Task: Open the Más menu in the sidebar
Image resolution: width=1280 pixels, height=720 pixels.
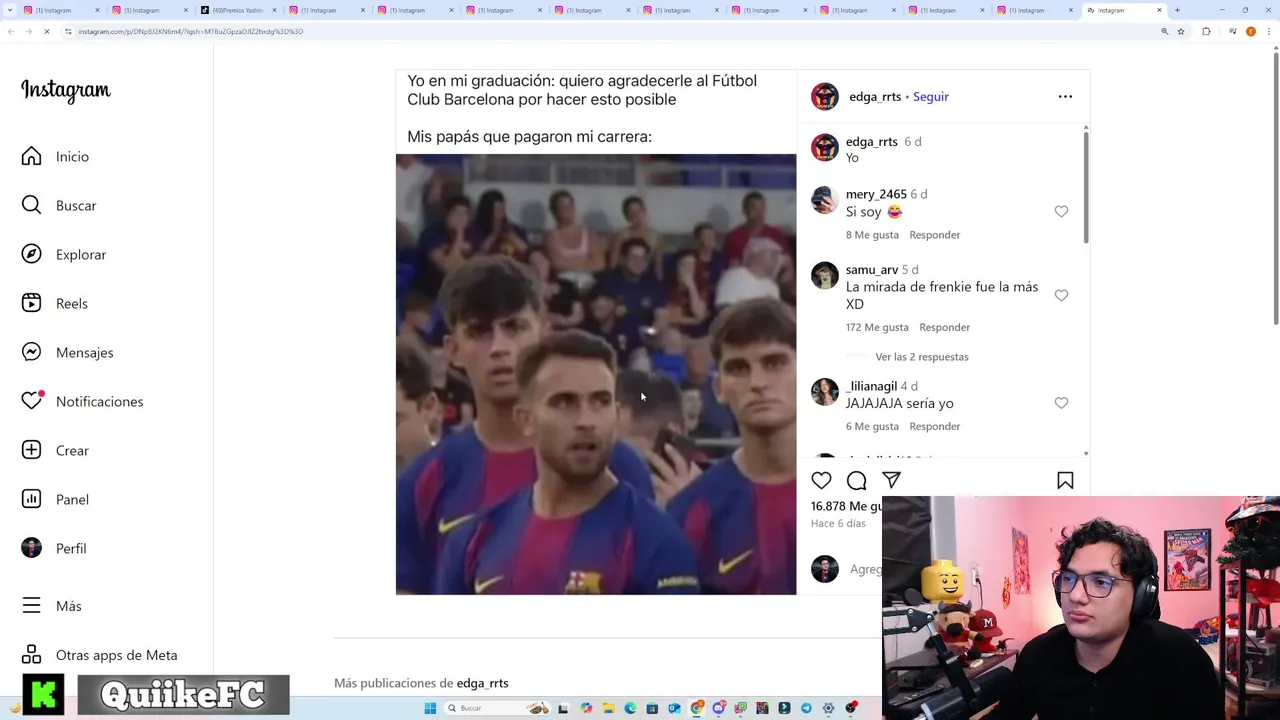Action: point(51,606)
